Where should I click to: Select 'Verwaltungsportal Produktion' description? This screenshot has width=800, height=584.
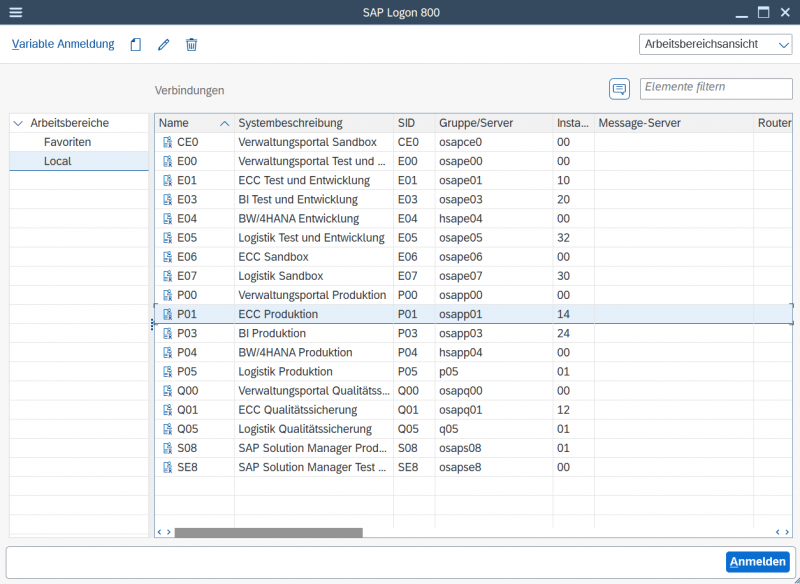coord(312,295)
